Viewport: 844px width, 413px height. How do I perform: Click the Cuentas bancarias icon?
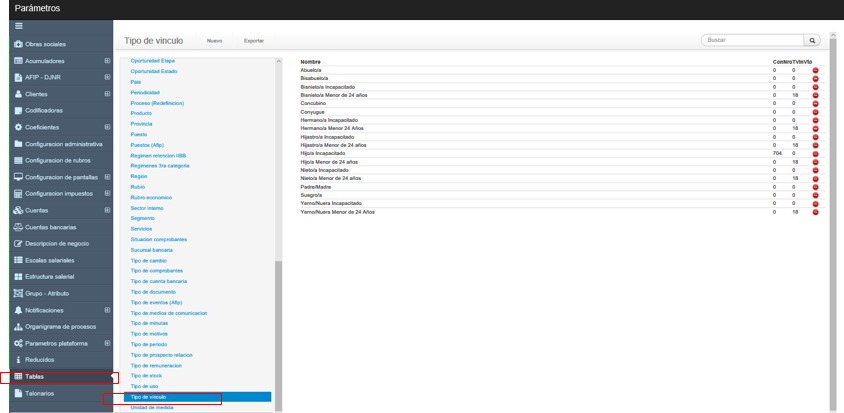[x=18, y=227]
